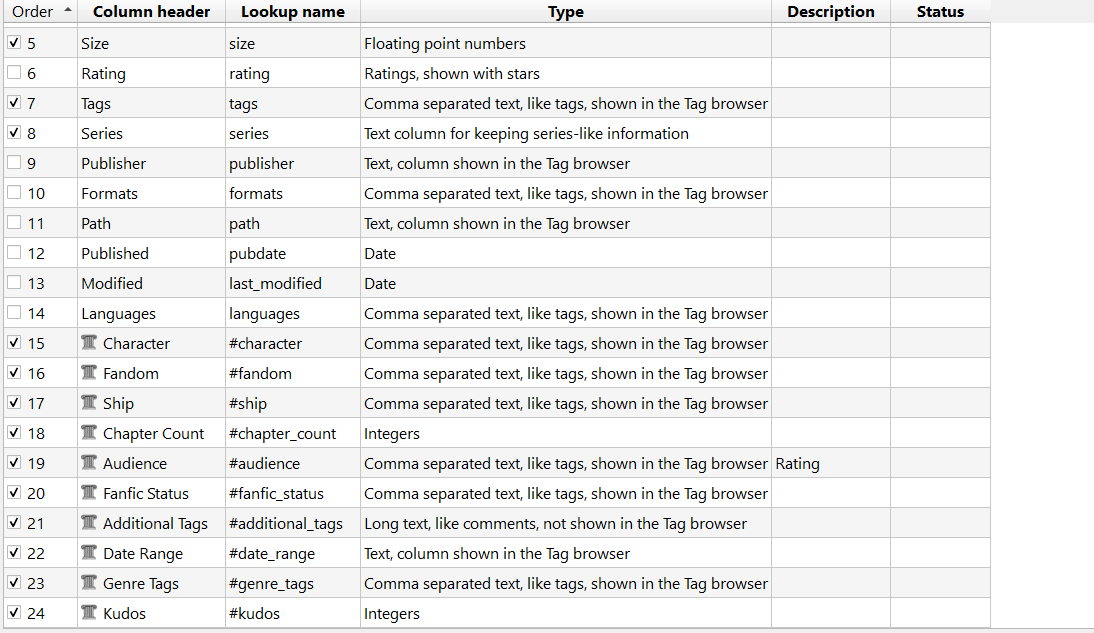This screenshot has width=1094, height=633.
Task: Select the #additional_tags lookup name cell
Action: click(286, 523)
